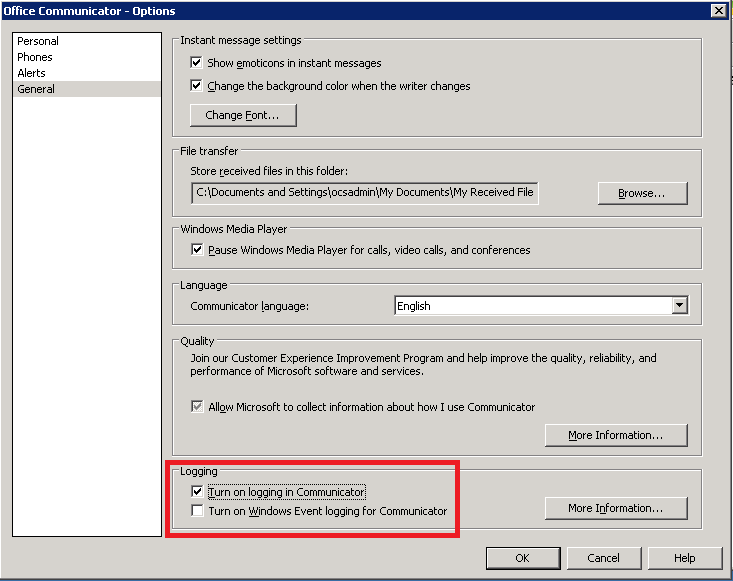Click the Communicator language label

(250, 306)
